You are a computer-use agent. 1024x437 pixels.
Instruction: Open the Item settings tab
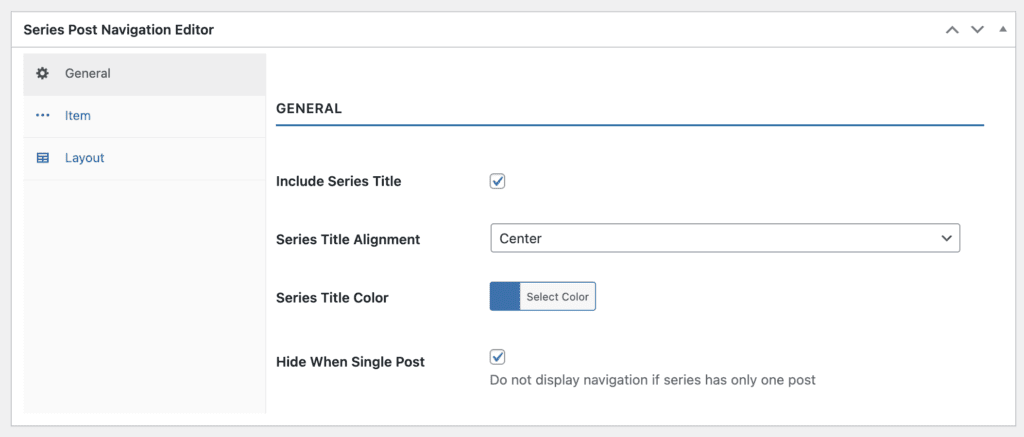(78, 116)
